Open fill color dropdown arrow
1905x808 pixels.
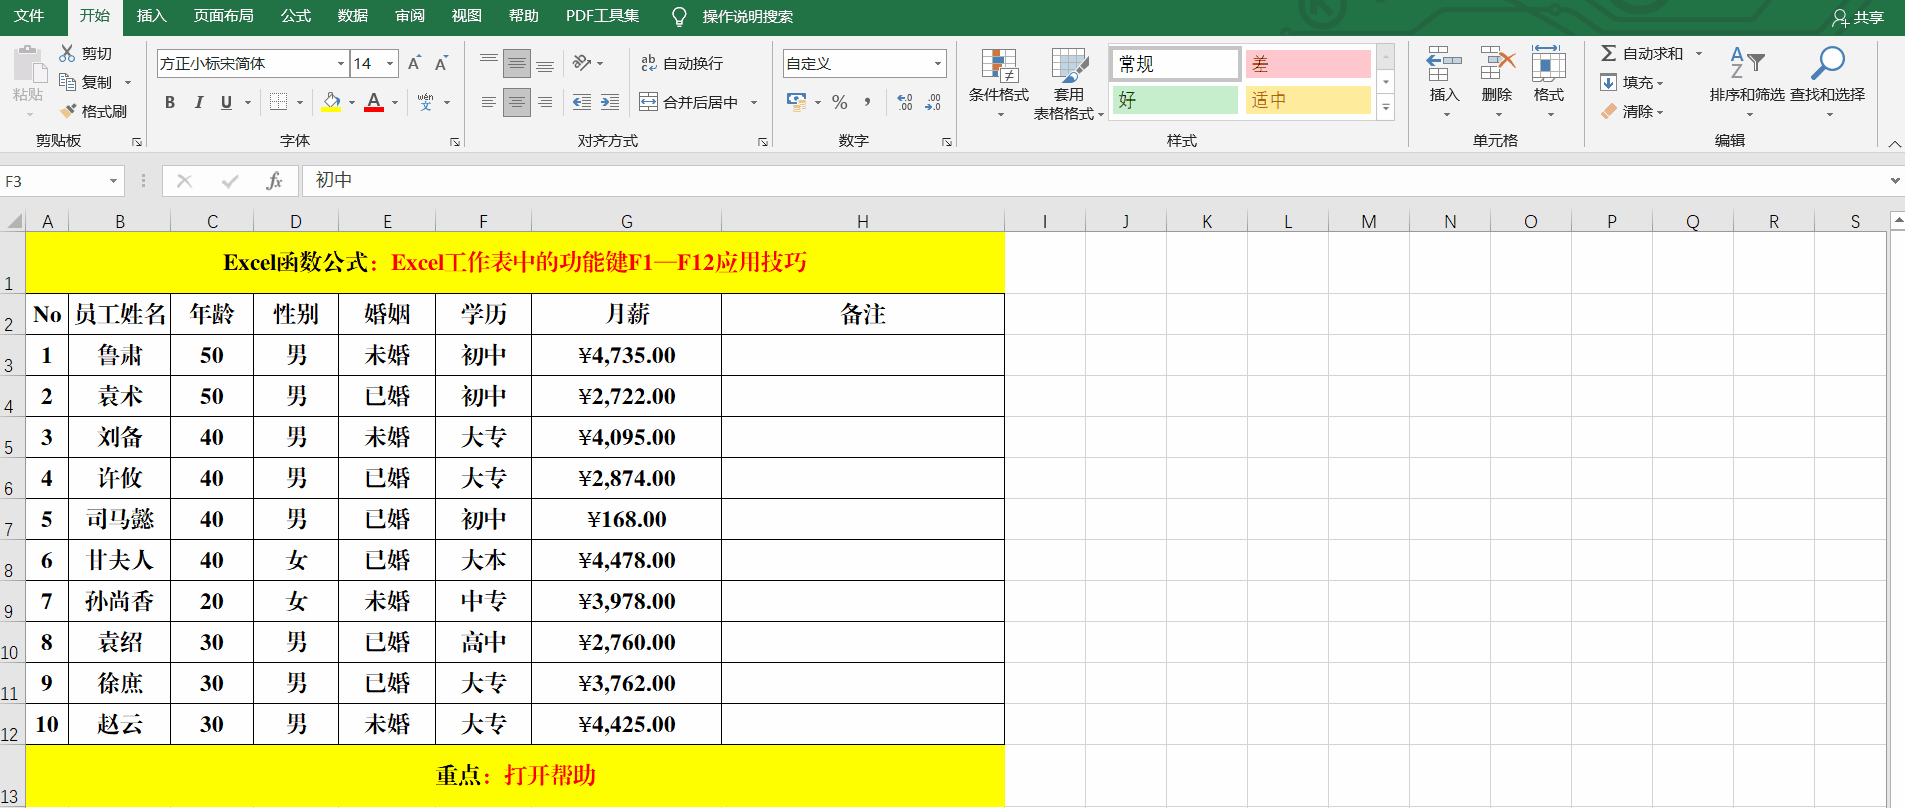pos(352,102)
